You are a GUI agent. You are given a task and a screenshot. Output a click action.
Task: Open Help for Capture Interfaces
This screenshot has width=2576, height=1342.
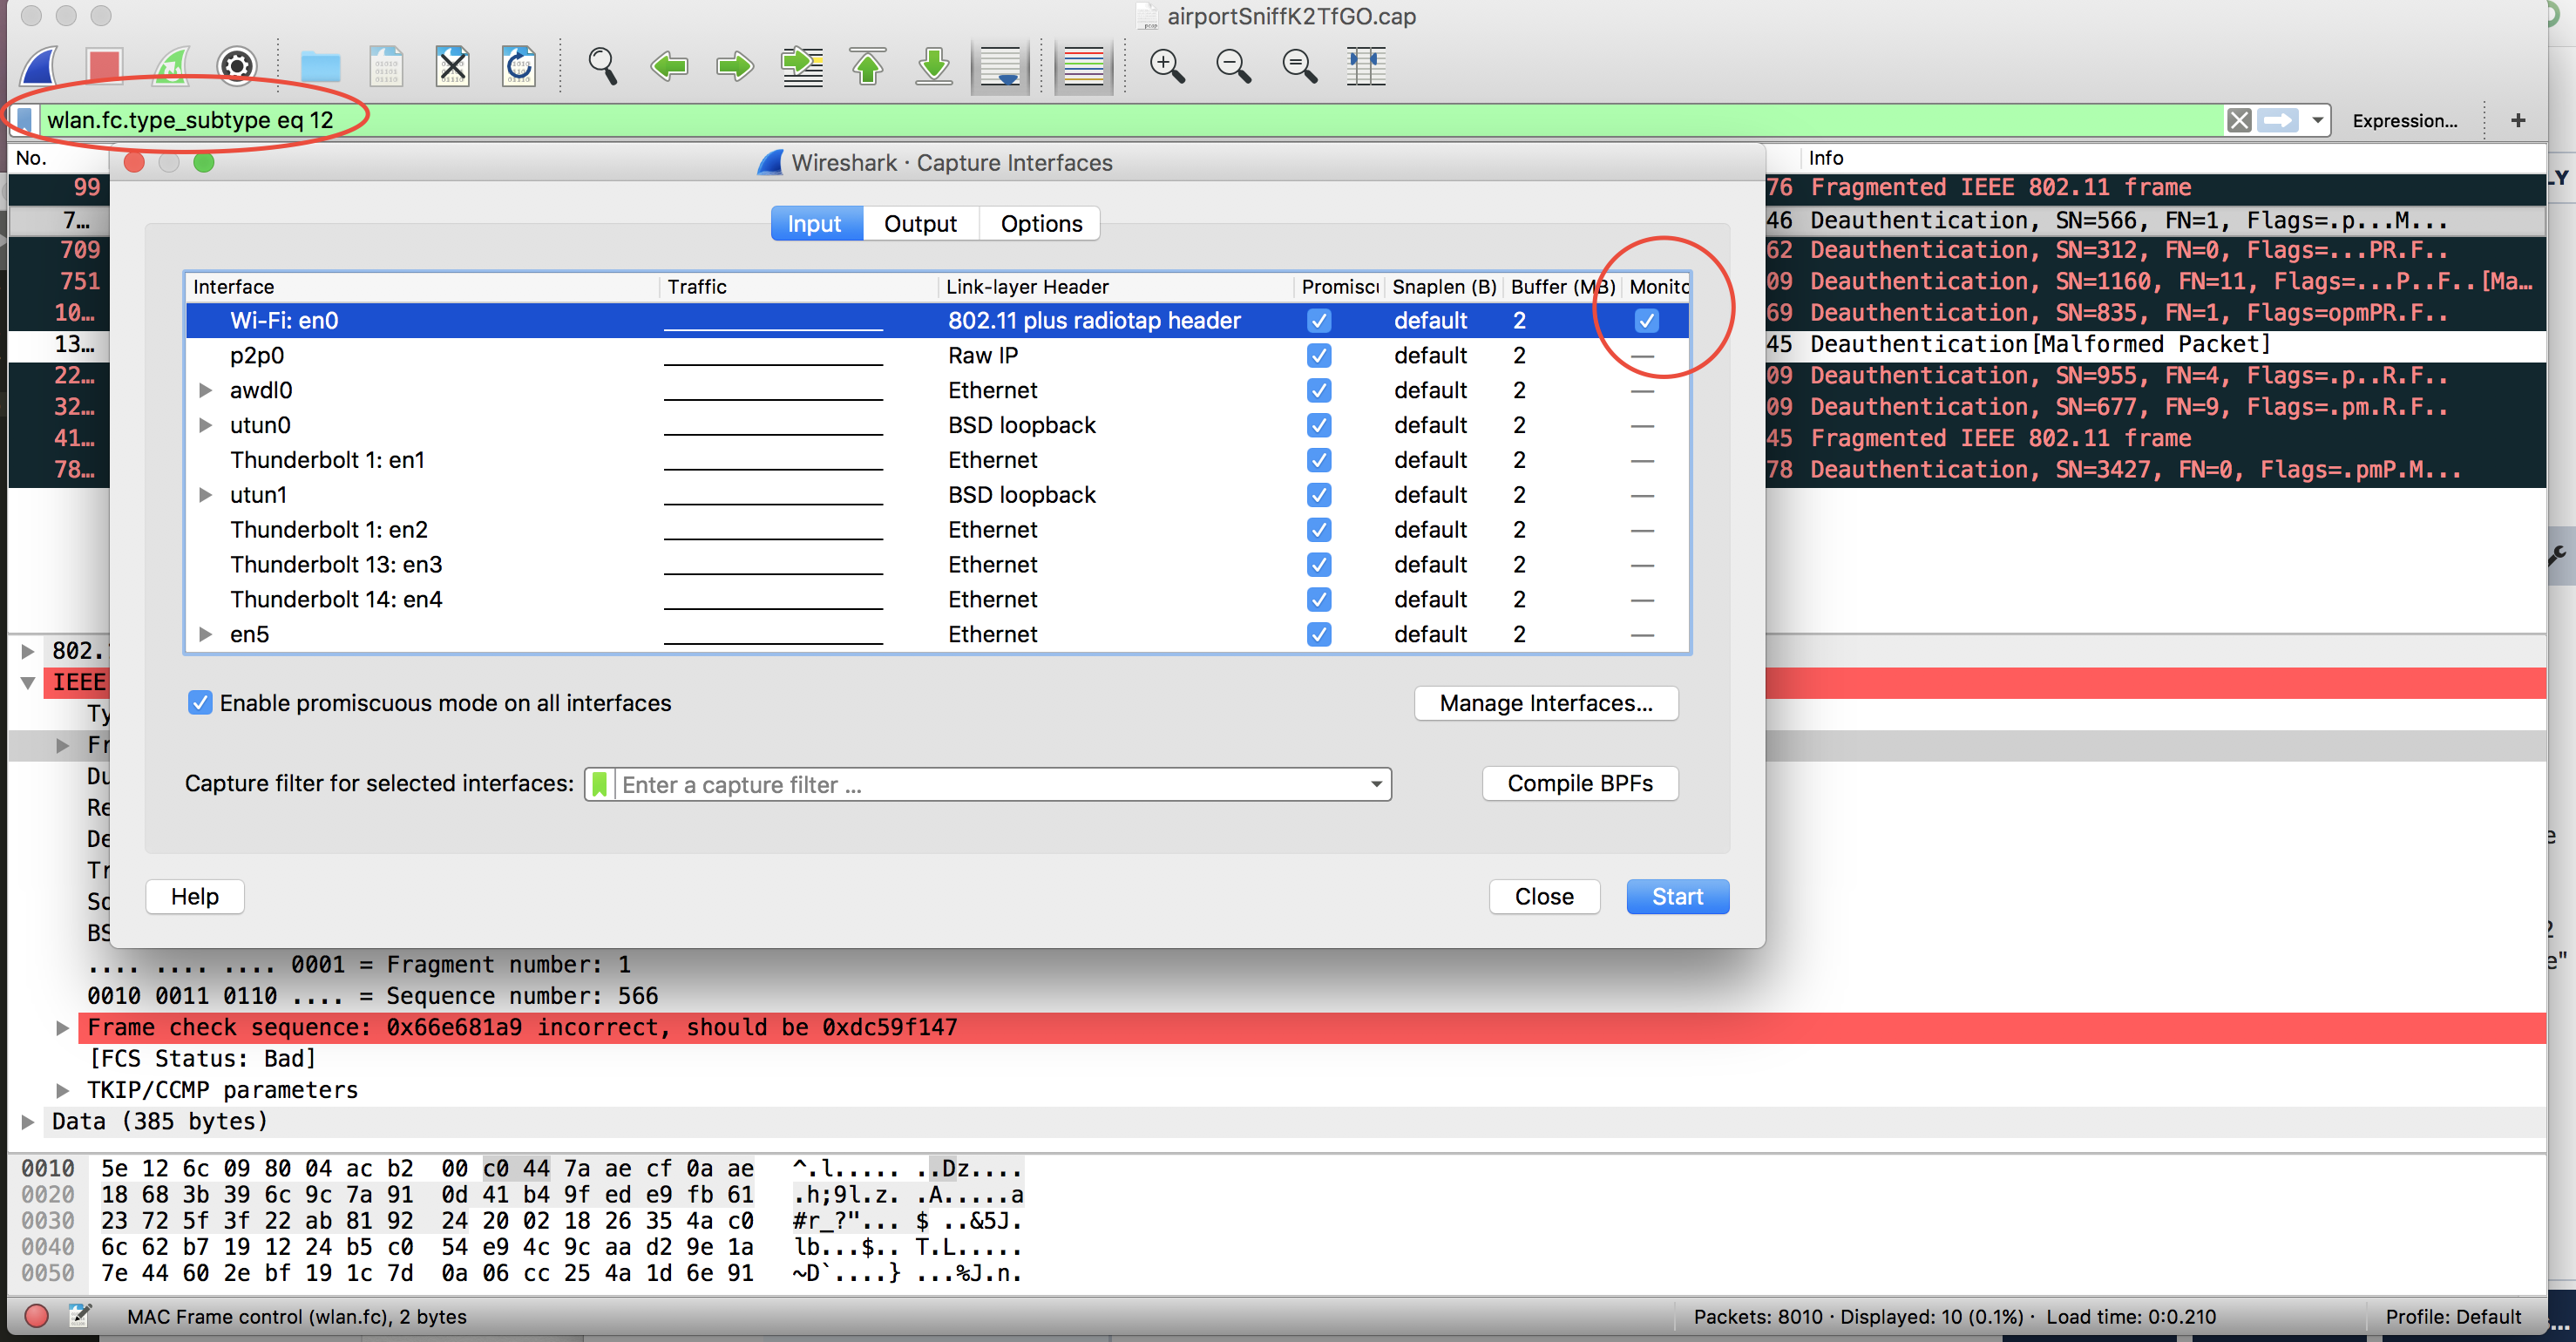pos(195,896)
